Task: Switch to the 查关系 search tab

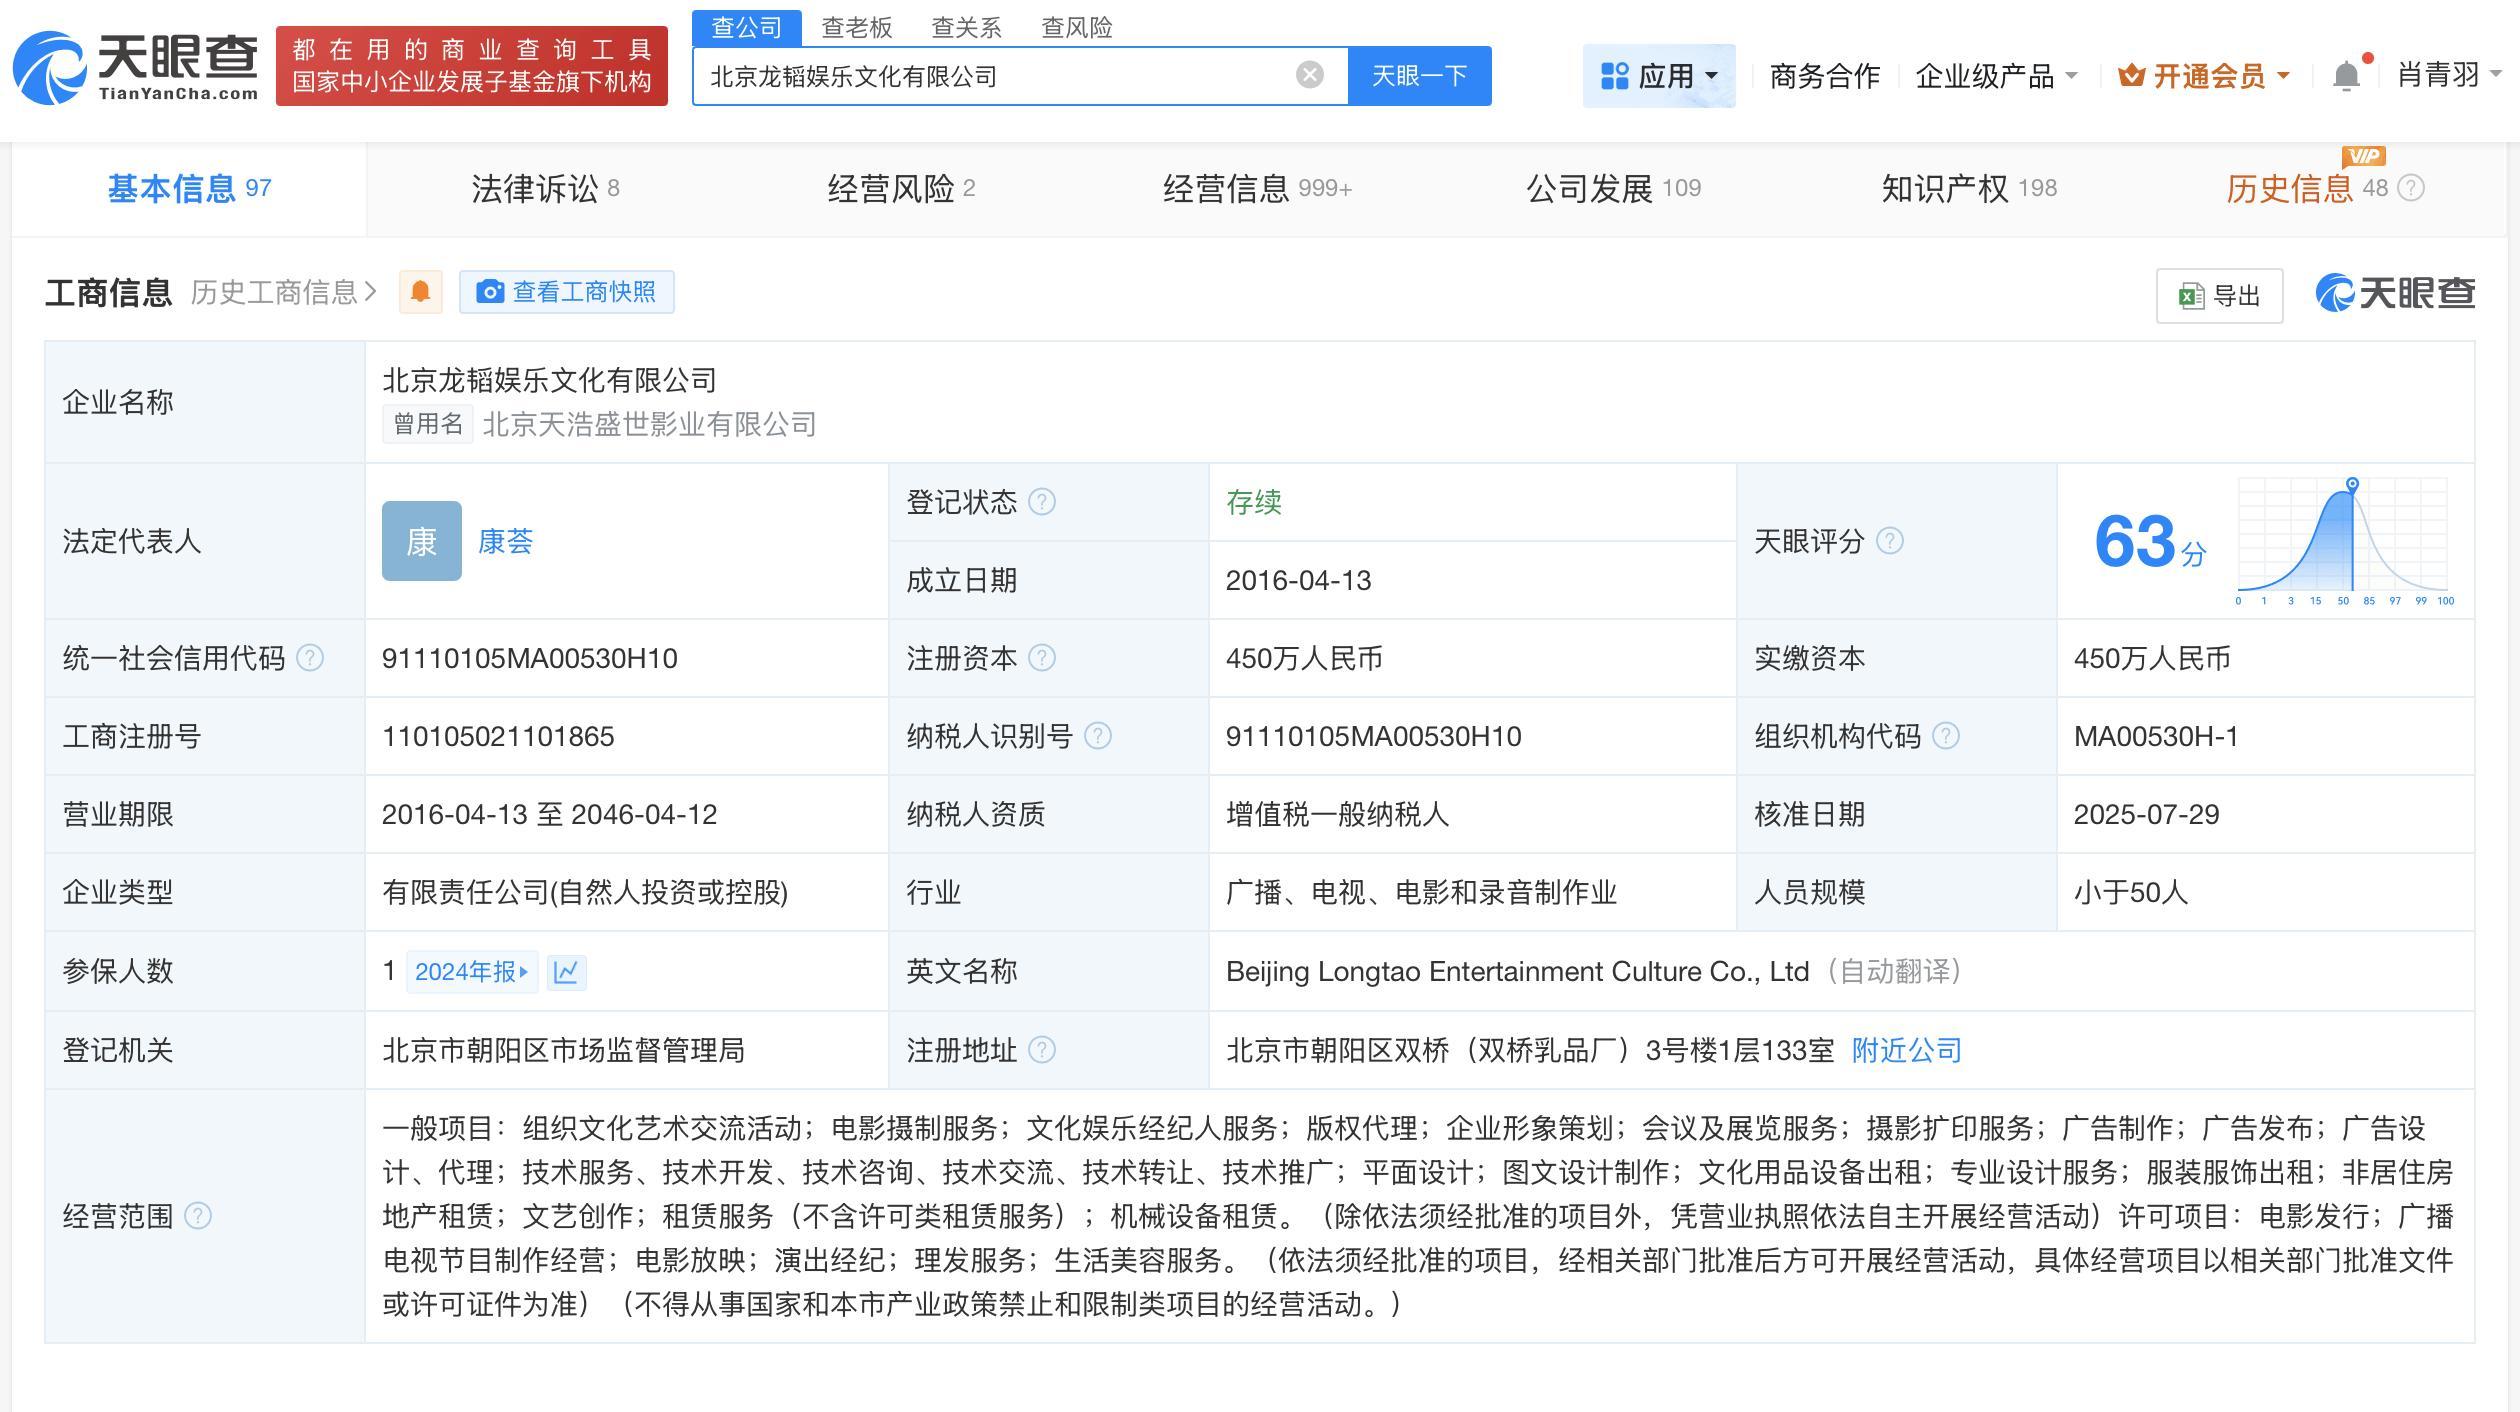Action: 966,28
